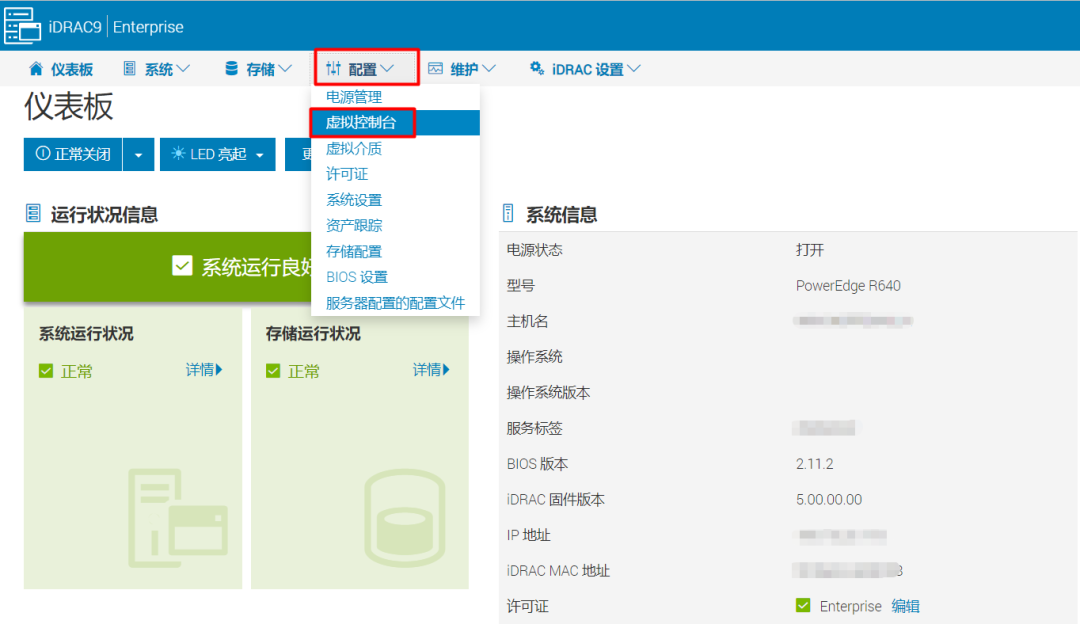Open 详情 link in 存储运行状况 card

pyautogui.click(x=431, y=370)
